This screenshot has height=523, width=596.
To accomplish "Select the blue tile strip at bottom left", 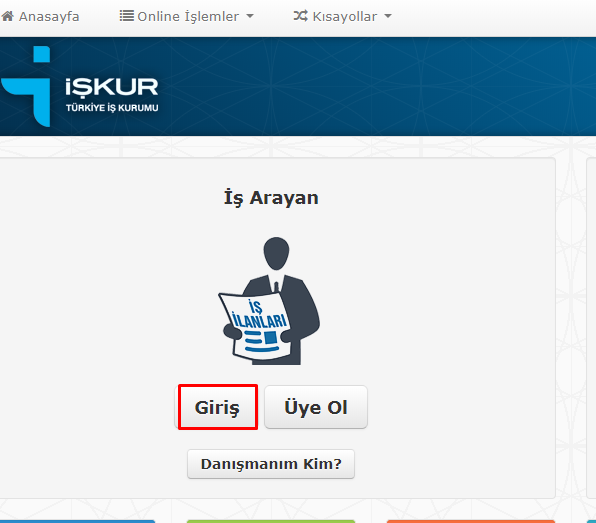I will point(77,521).
